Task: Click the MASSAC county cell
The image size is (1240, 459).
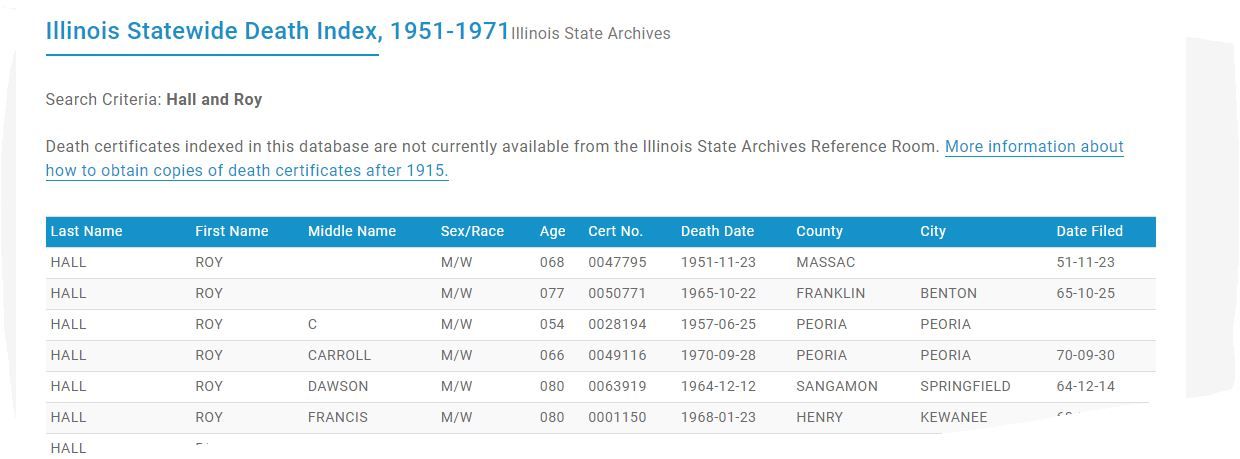Action: click(826, 262)
